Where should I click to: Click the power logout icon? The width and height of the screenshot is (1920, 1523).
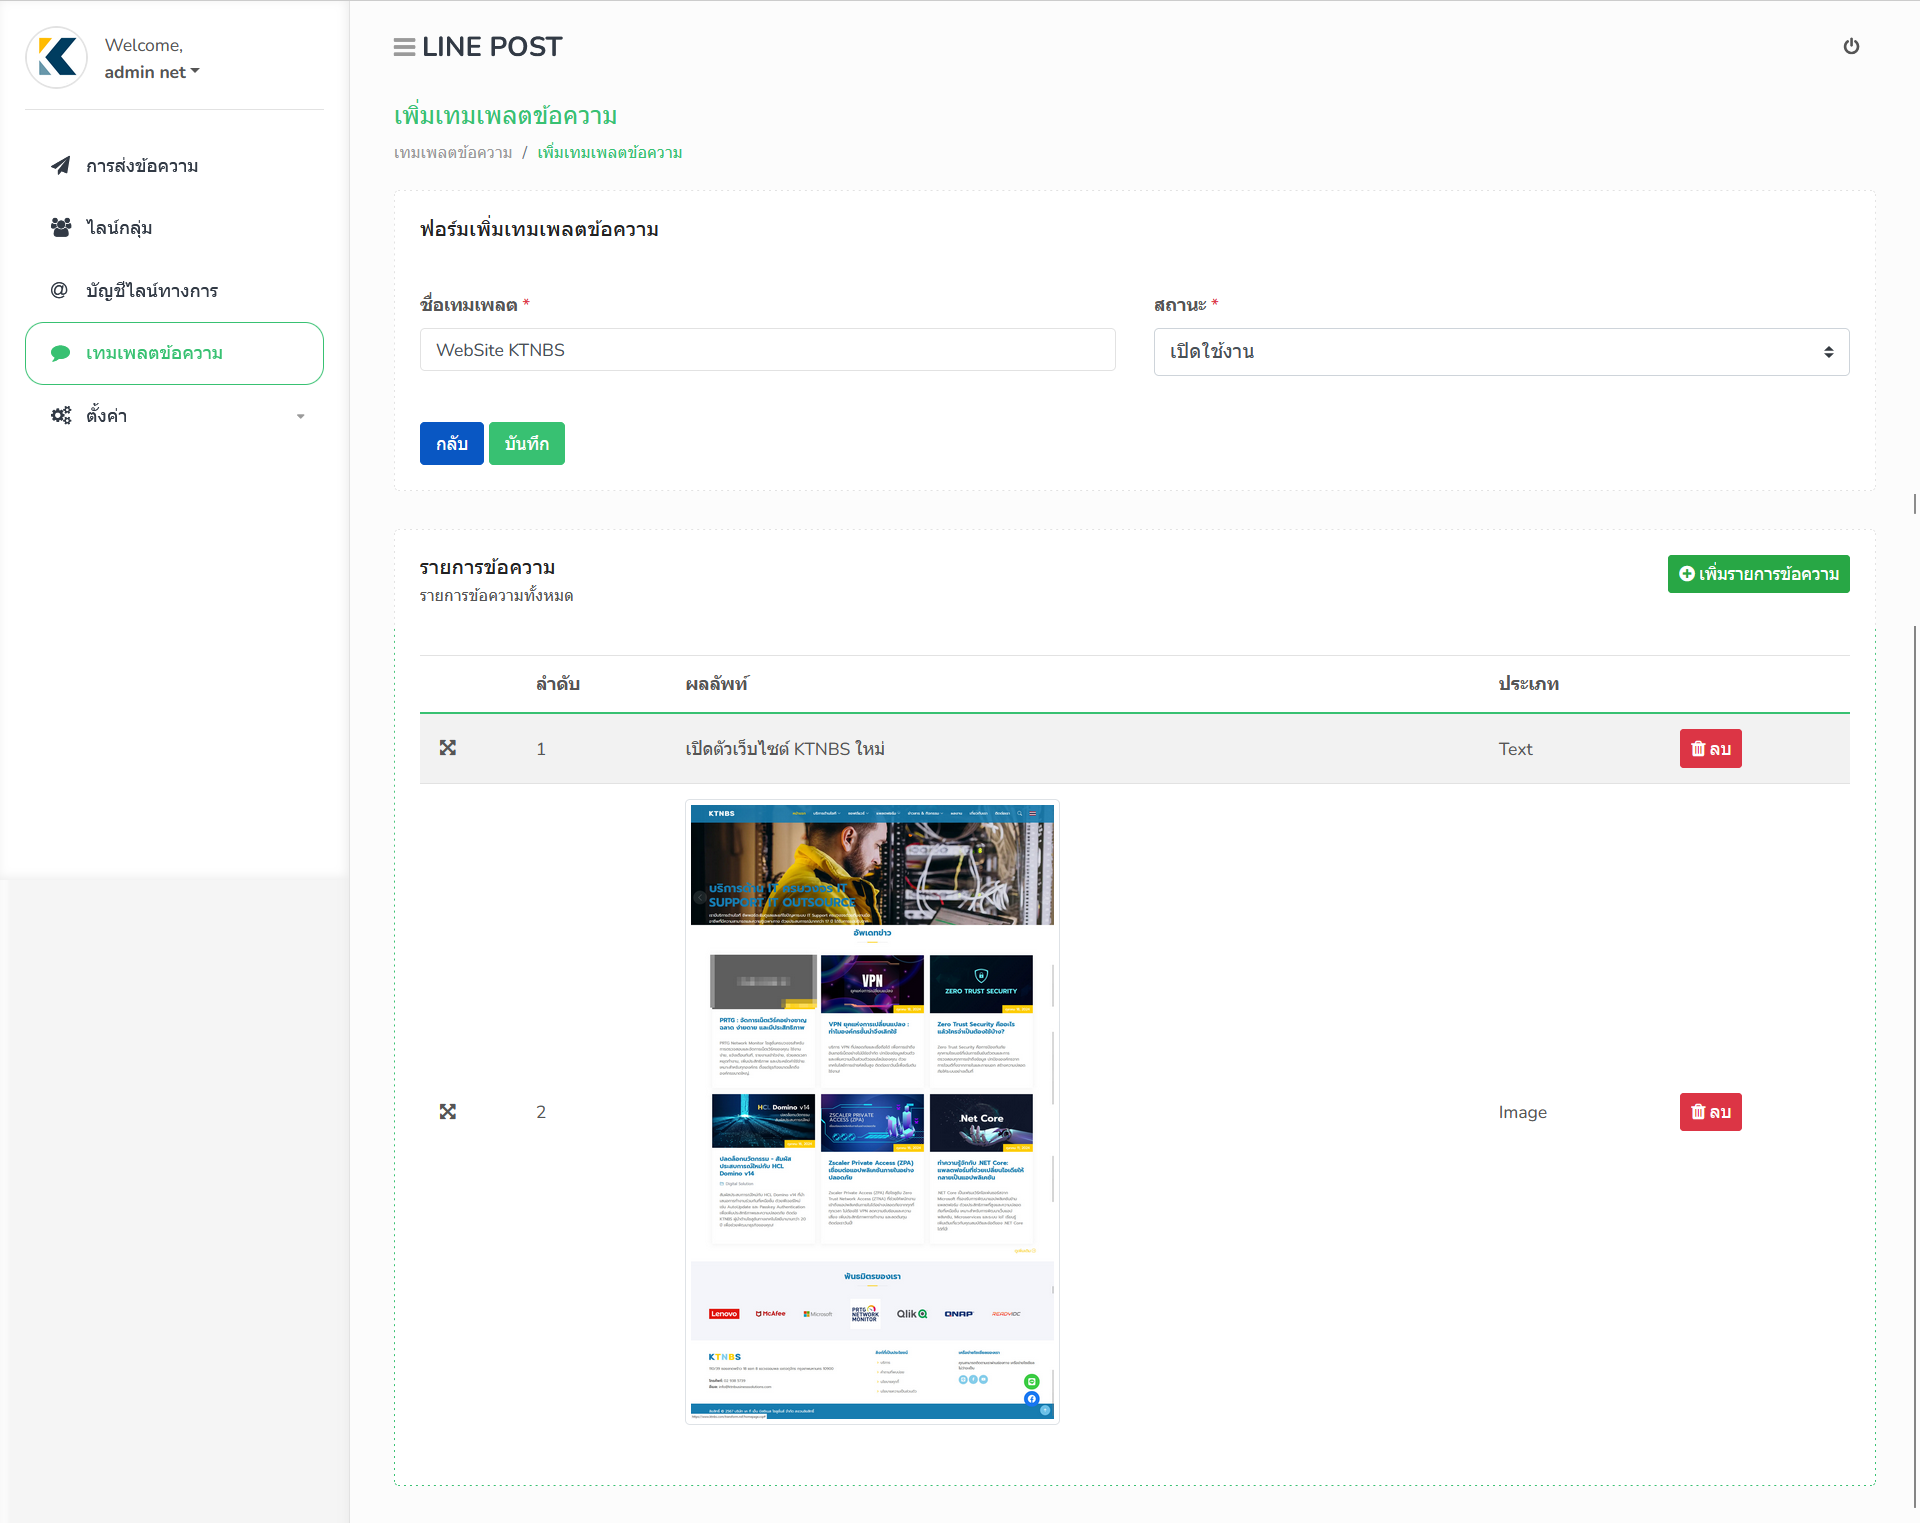click(x=1851, y=46)
